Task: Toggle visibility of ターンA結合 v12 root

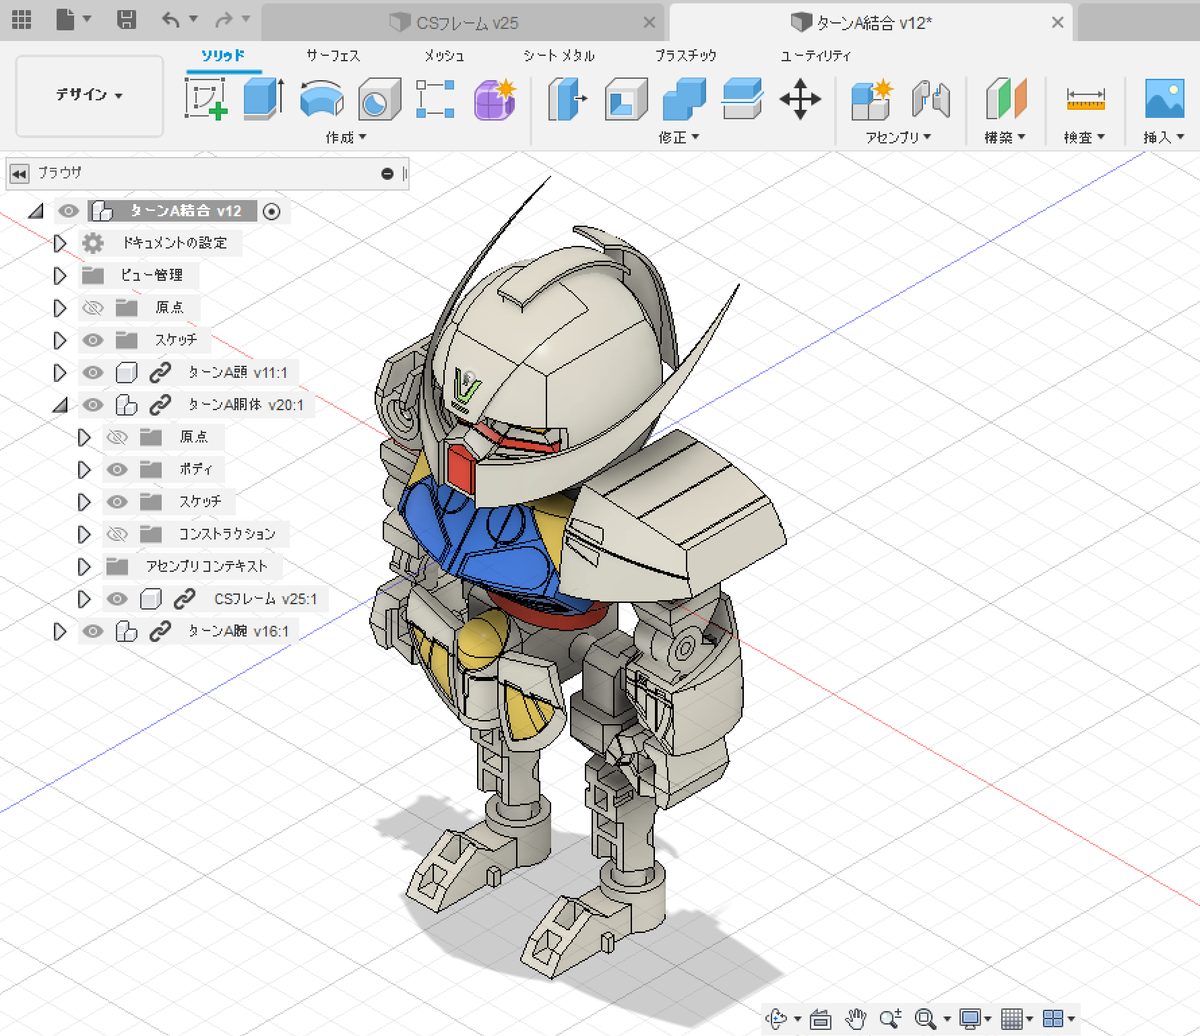Action: [x=68, y=211]
